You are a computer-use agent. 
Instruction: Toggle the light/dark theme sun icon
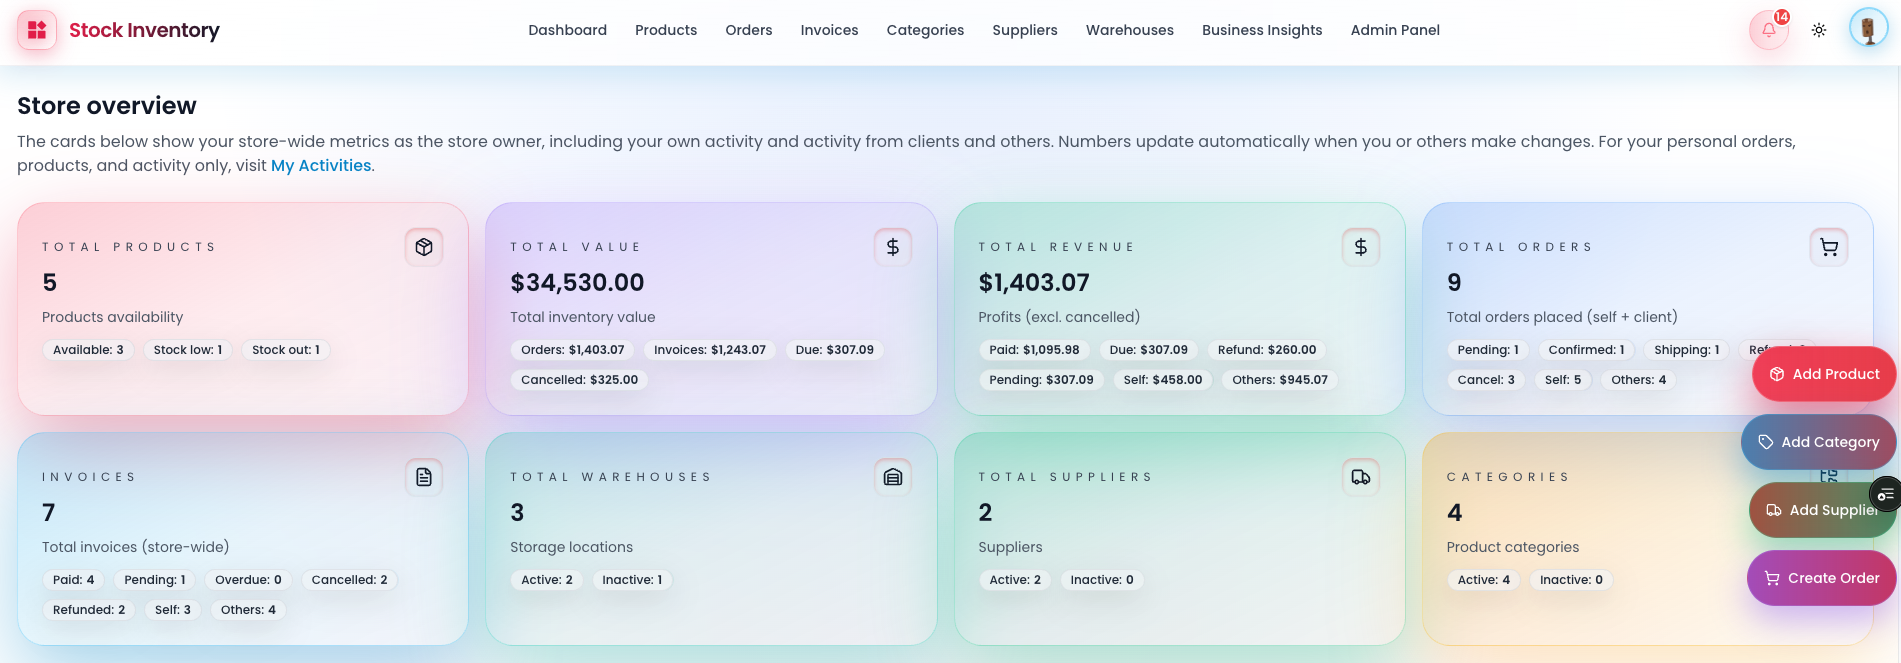tap(1818, 30)
